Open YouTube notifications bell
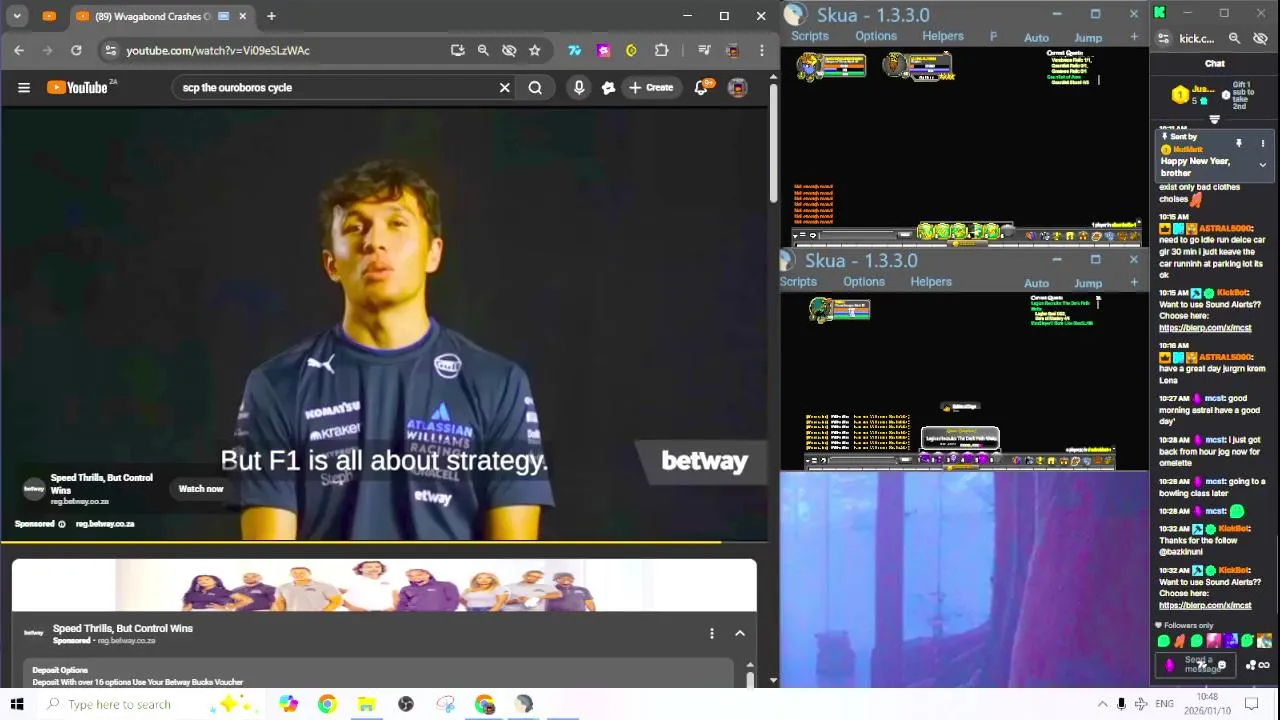This screenshot has width=1280, height=720. tap(702, 87)
